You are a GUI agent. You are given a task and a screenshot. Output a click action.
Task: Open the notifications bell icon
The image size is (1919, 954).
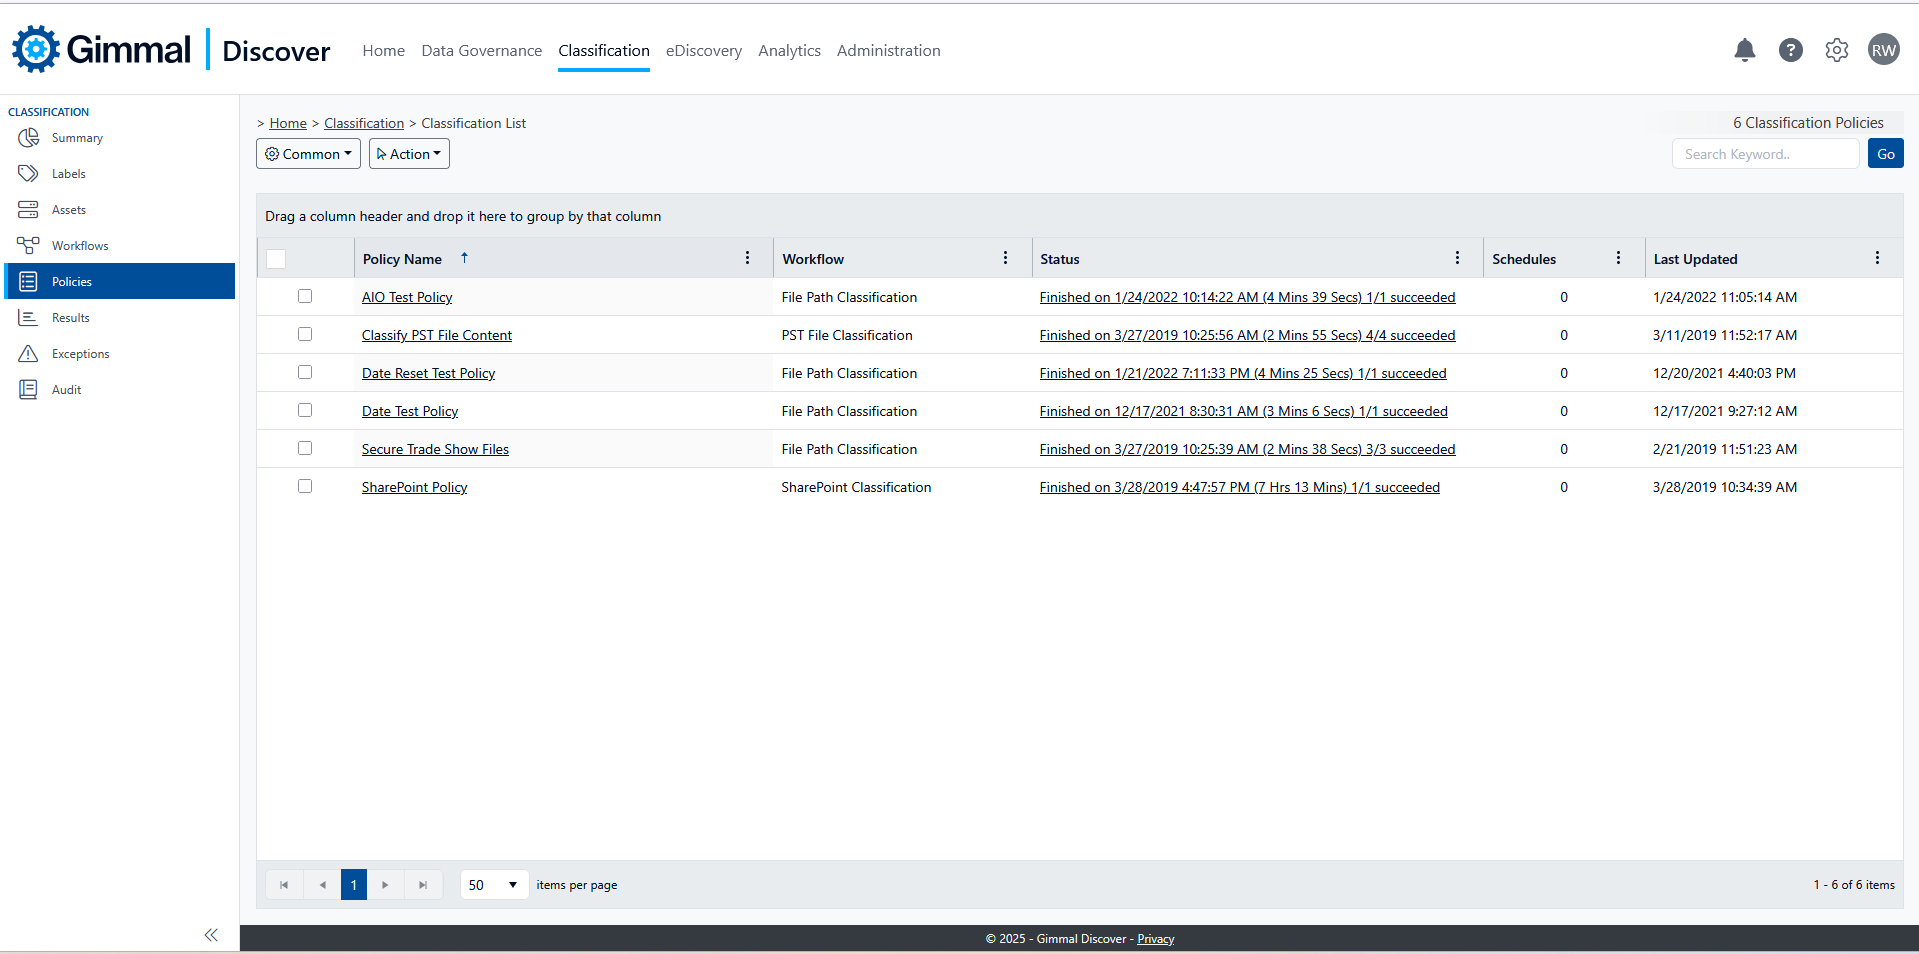1744,50
